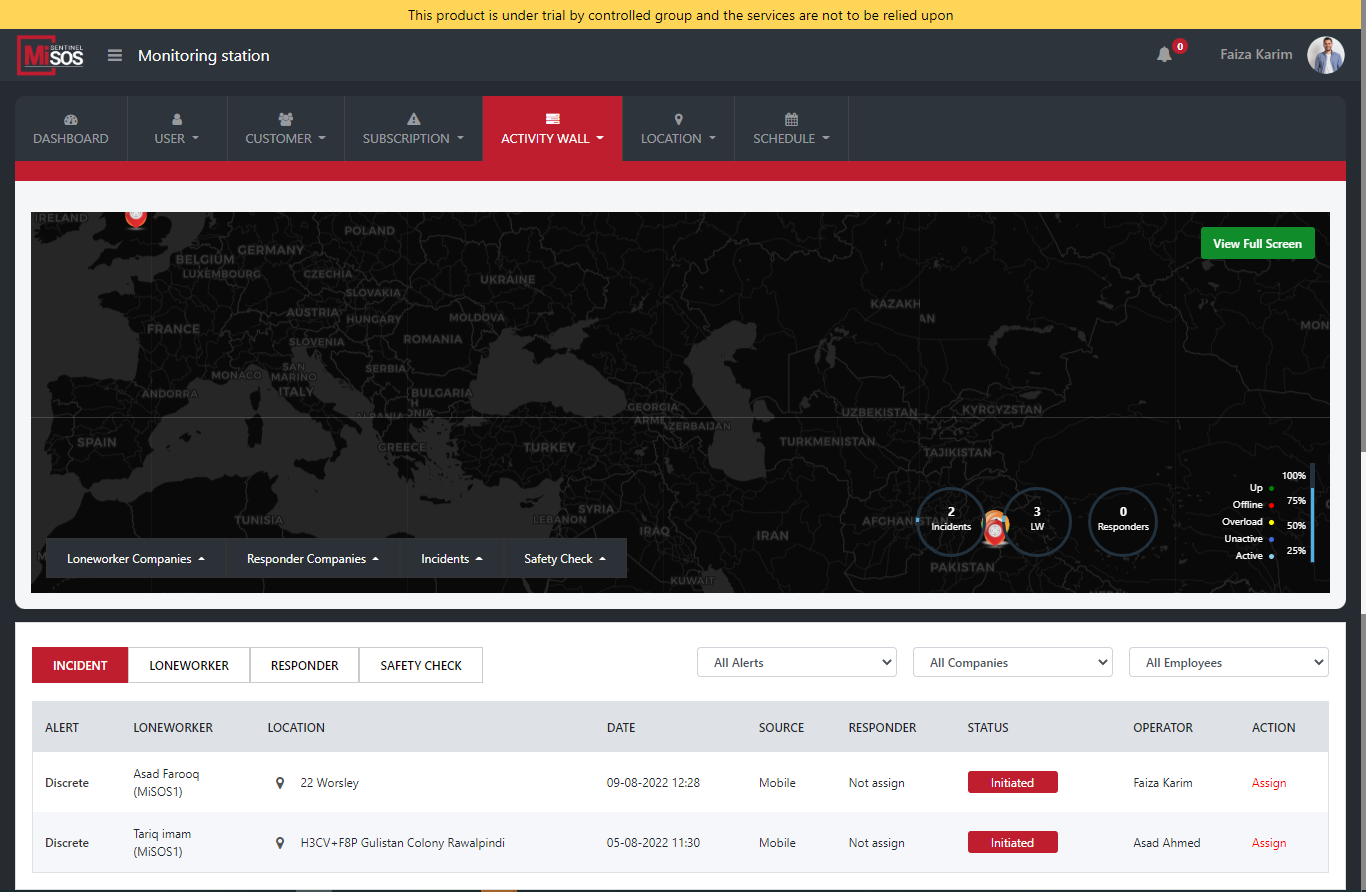Click the Incidents count circle on map
Screen dimensions: 1368x896
[950, 519]
